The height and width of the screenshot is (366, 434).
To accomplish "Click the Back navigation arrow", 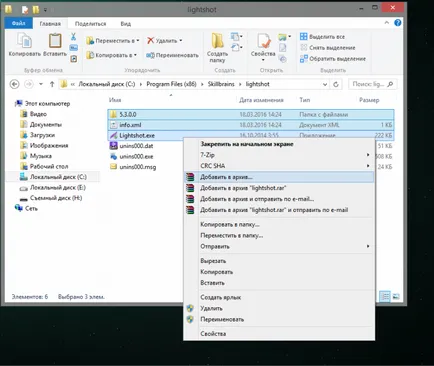I will (x=14, y=84).
